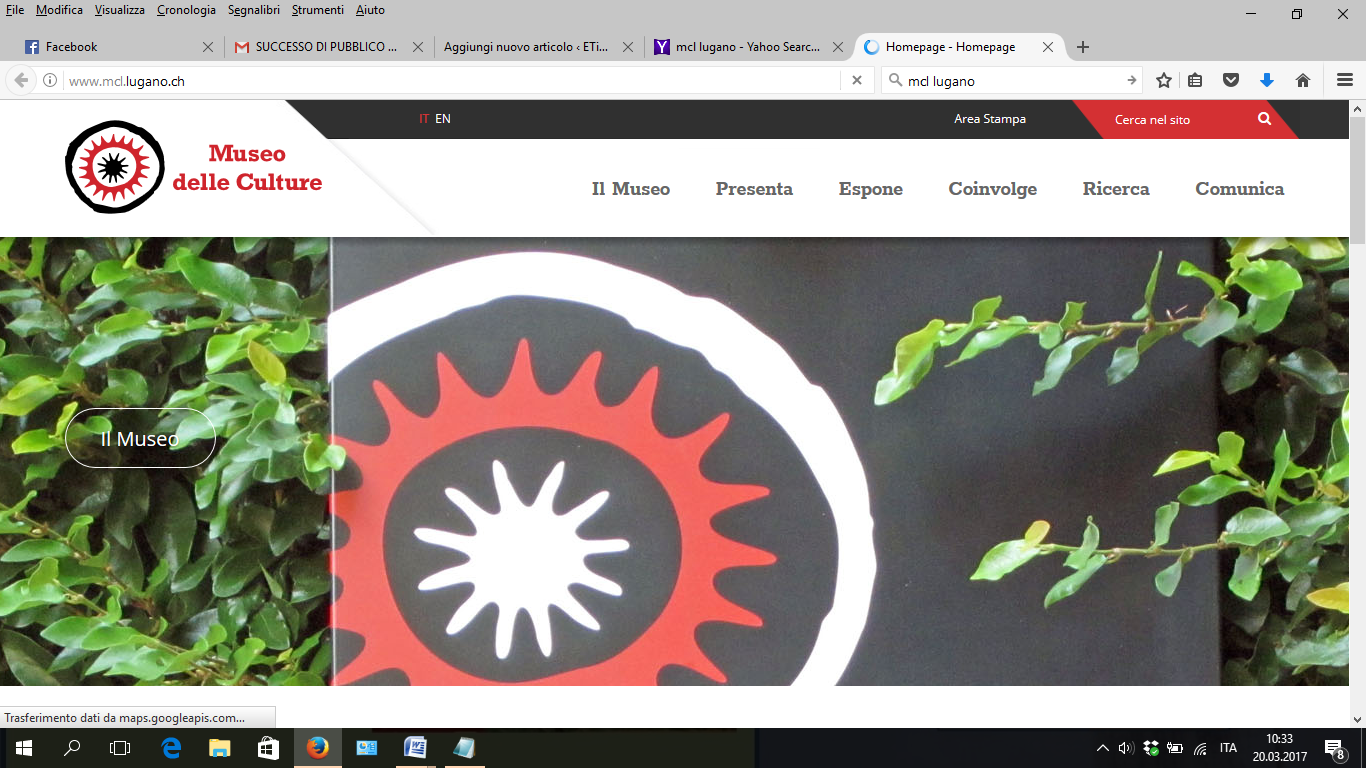Click the ITA keyboard language indicator
Screen dimensions: 1366x768
1228,748
